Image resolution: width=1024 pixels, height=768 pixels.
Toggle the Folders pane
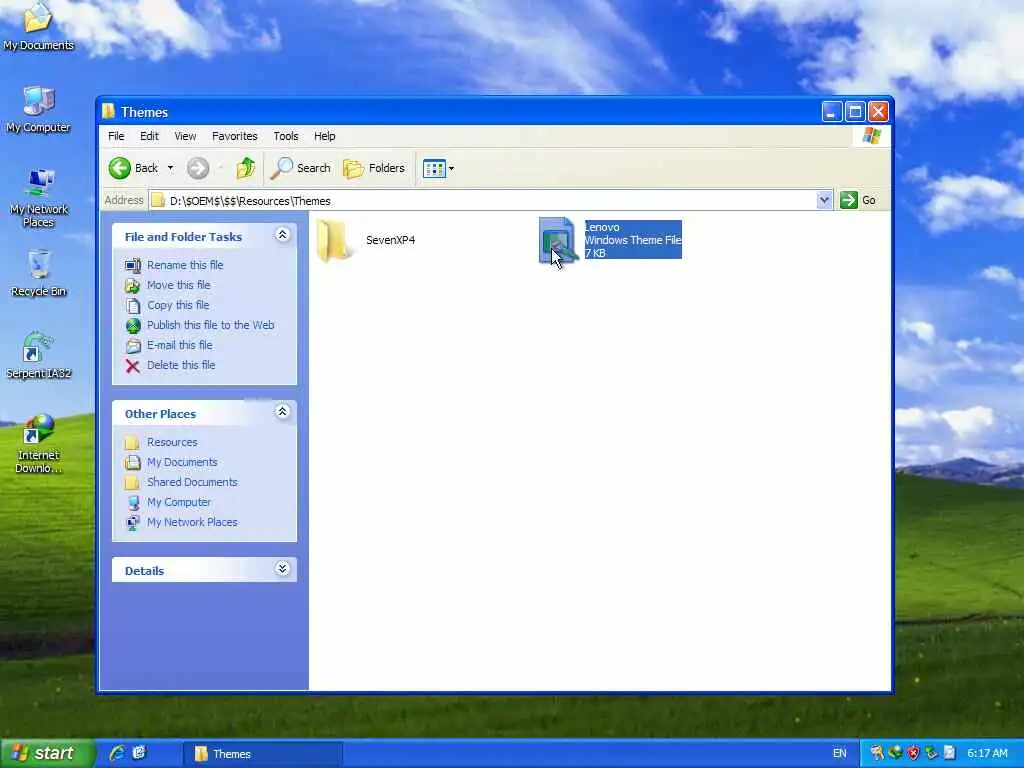click(374, 168)
